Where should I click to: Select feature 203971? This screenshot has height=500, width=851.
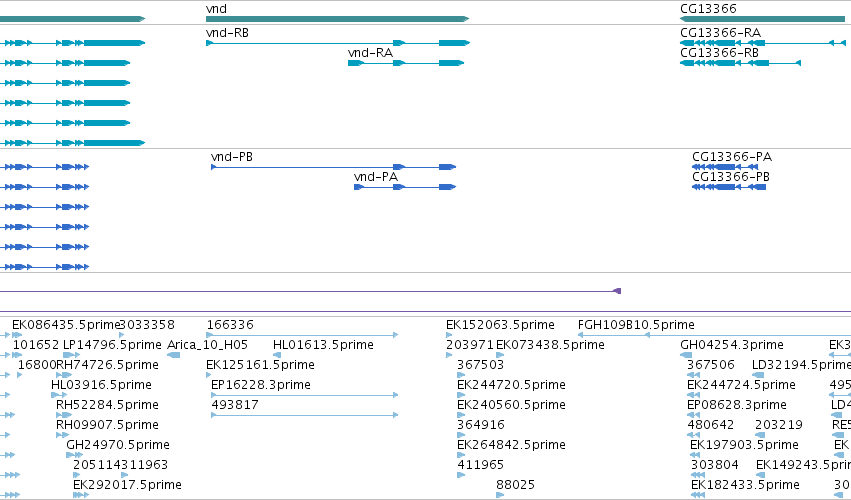pos(469,345)
